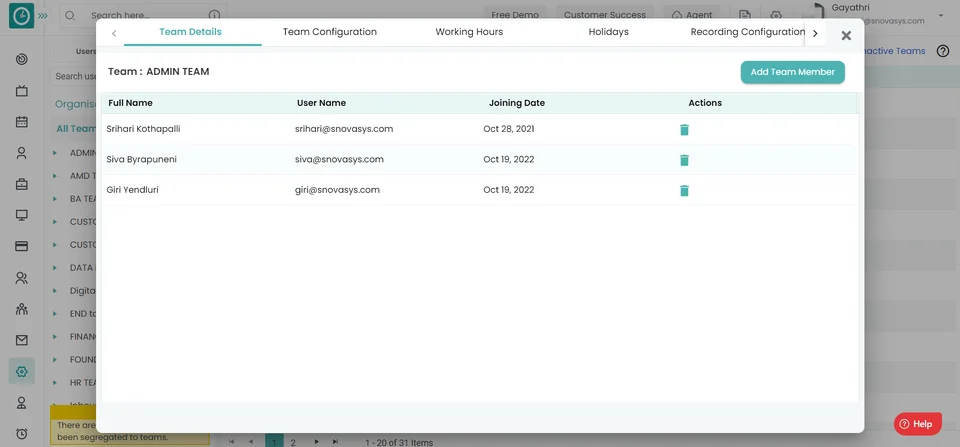Click Add Team Member button
Image resolution: width=960 pixels, height=447 pixels.
793,72
